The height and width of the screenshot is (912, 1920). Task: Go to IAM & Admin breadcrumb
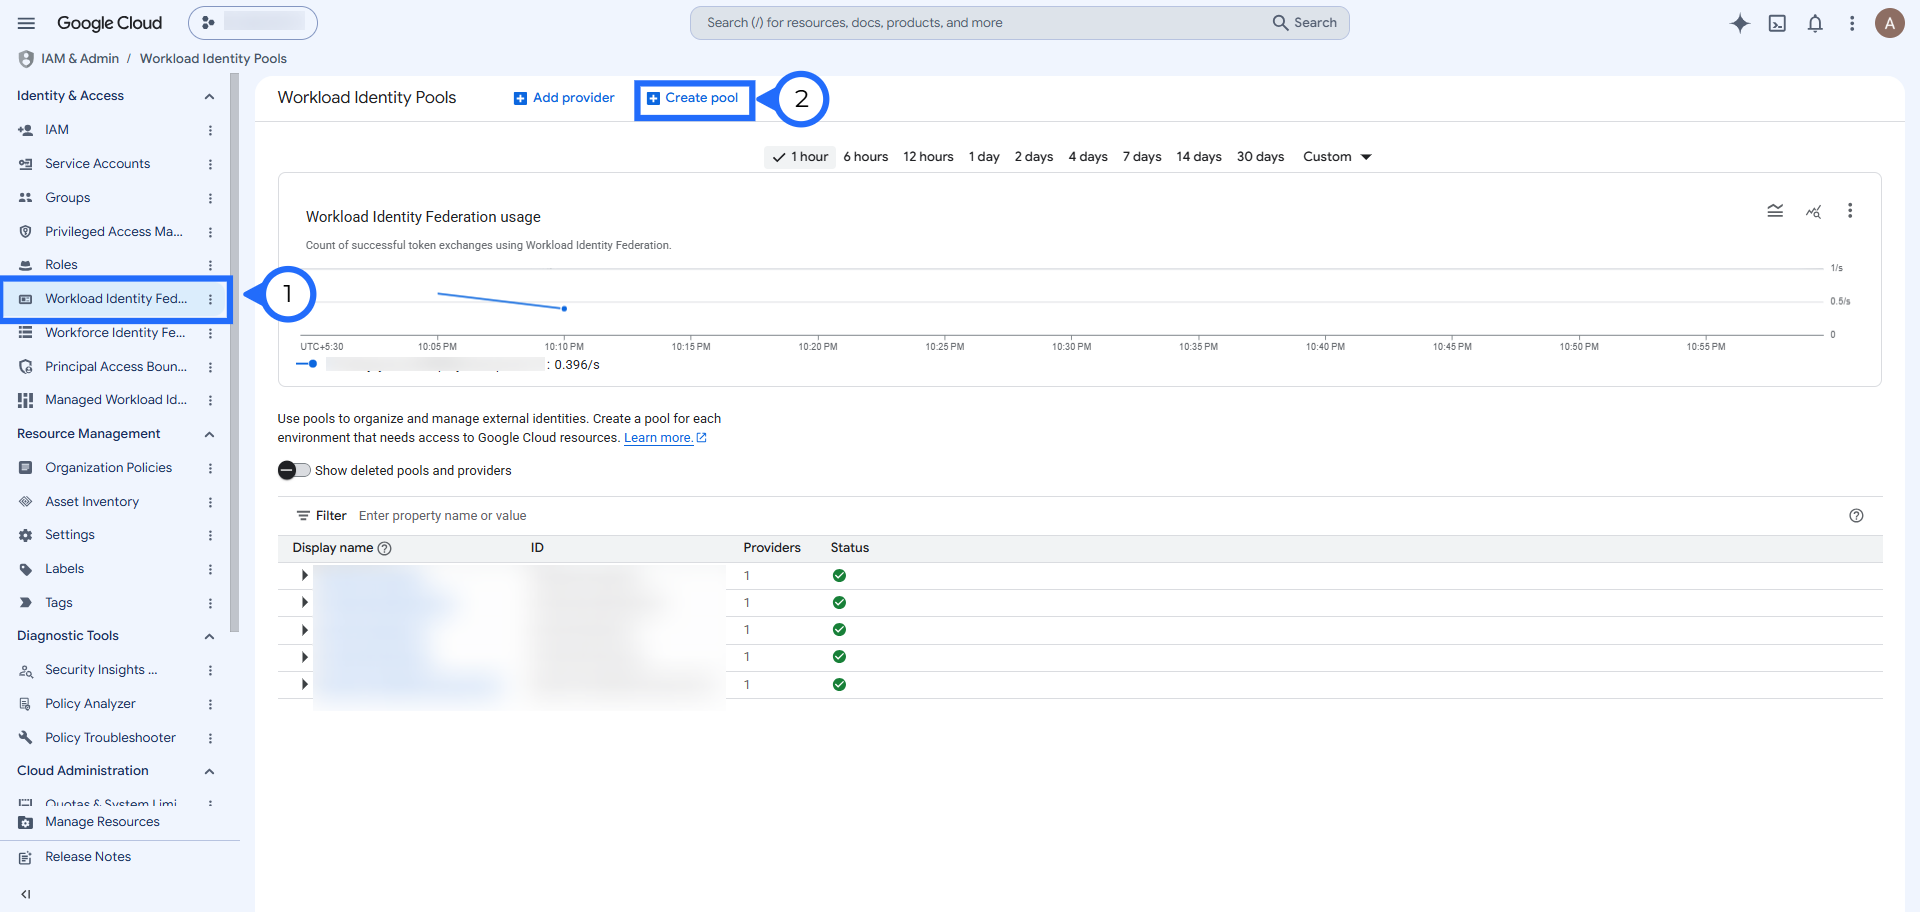point(80,59)
